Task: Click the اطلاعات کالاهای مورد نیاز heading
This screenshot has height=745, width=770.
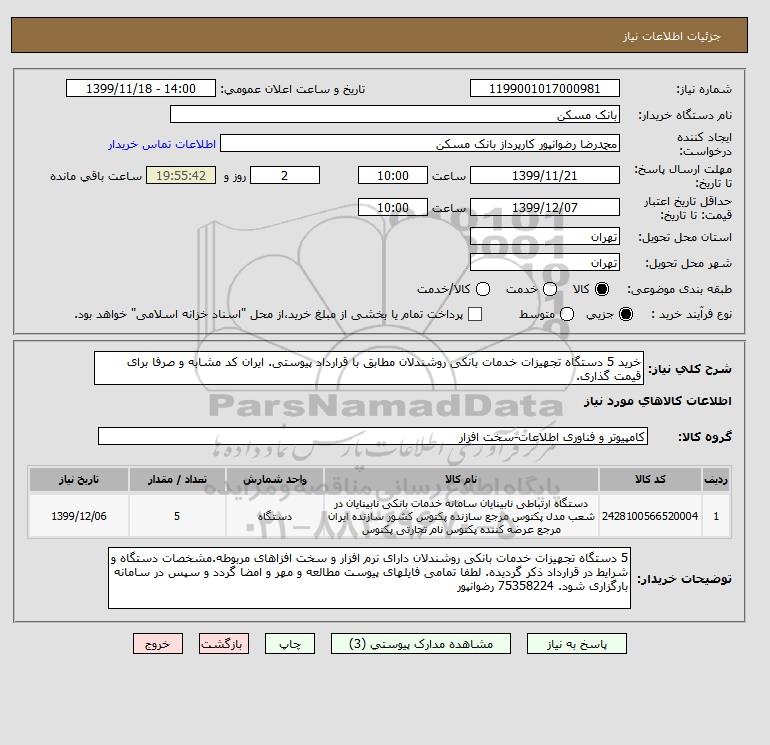Action: pos(658,401)
